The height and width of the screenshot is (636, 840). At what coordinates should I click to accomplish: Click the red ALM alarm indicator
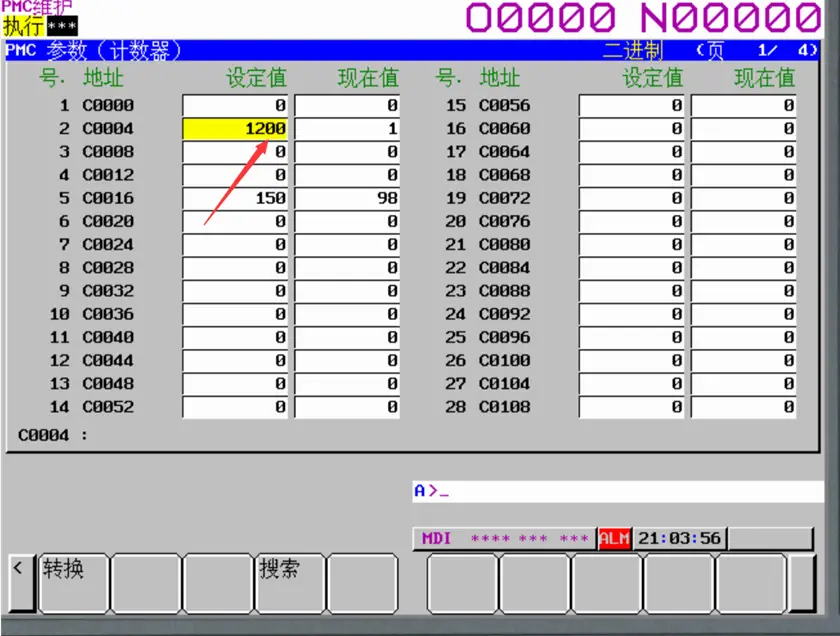coord(614,539)
